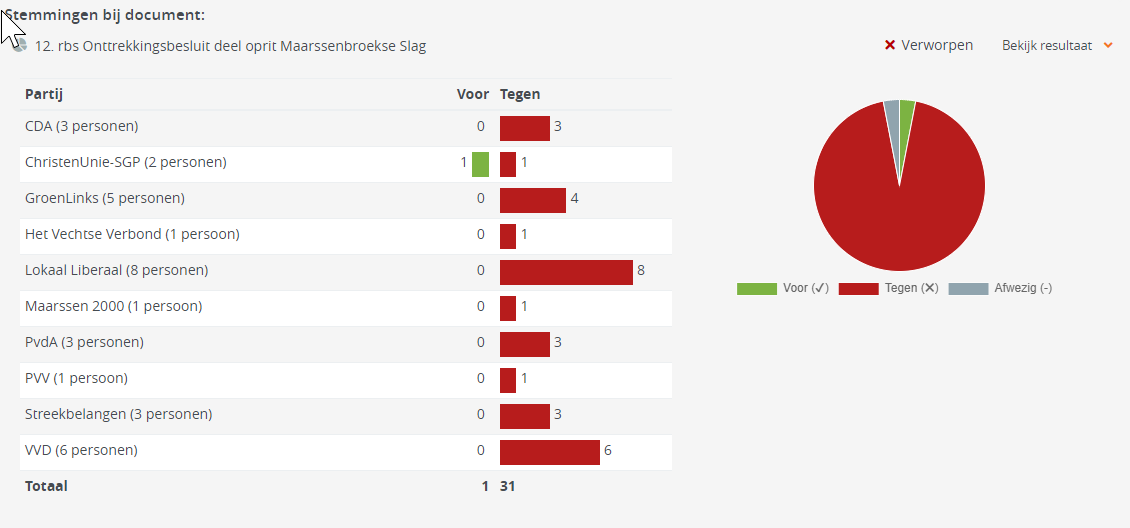The height and width of the screenshot is (528, 1130).
Task: Toggle the Tegen legend entry
Action: [889, 288]
